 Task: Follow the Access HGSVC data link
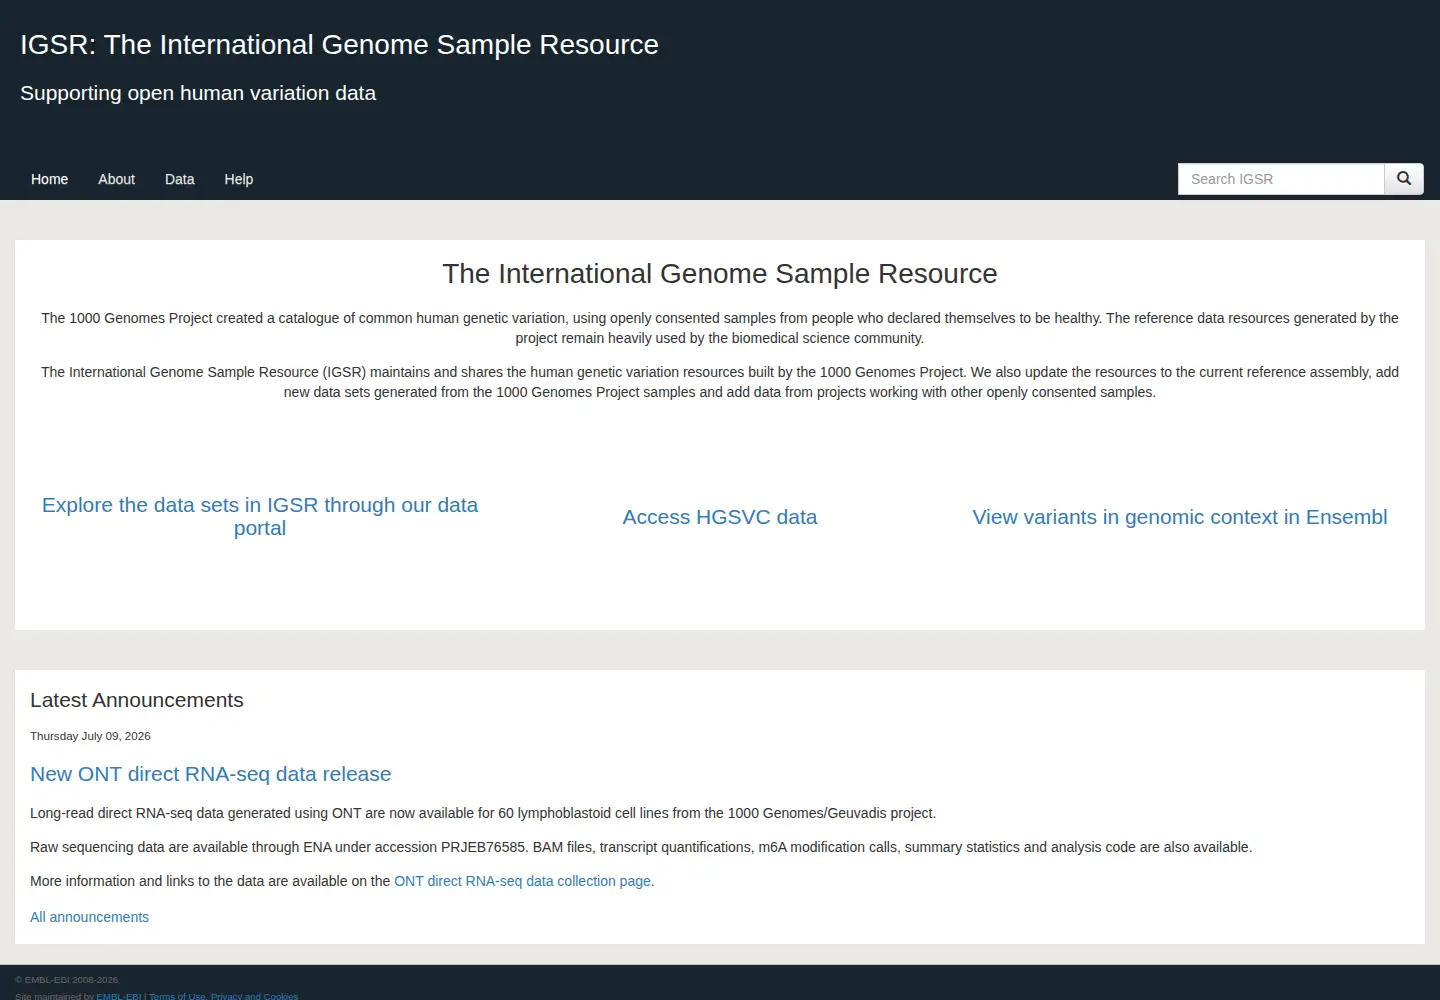point(720,517)
